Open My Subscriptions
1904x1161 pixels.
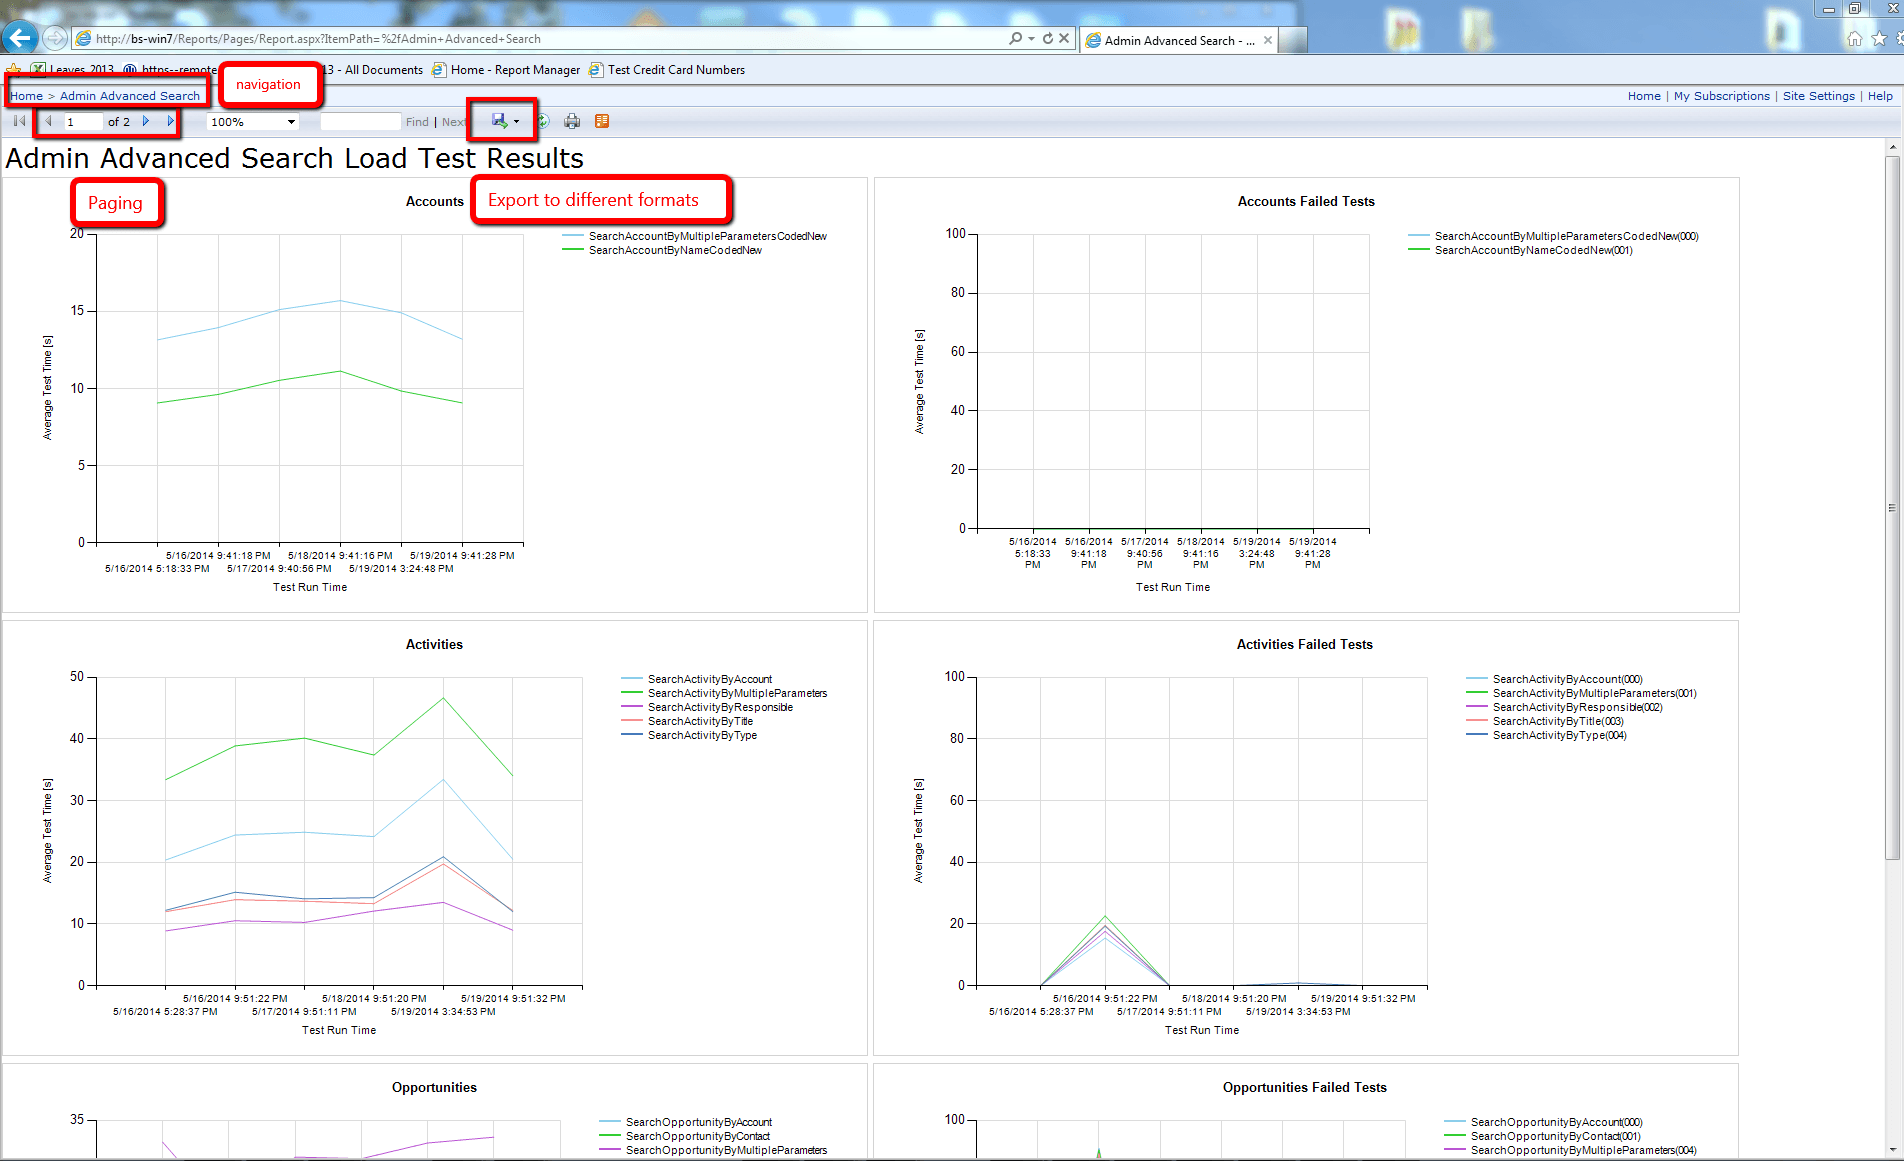1722,95
